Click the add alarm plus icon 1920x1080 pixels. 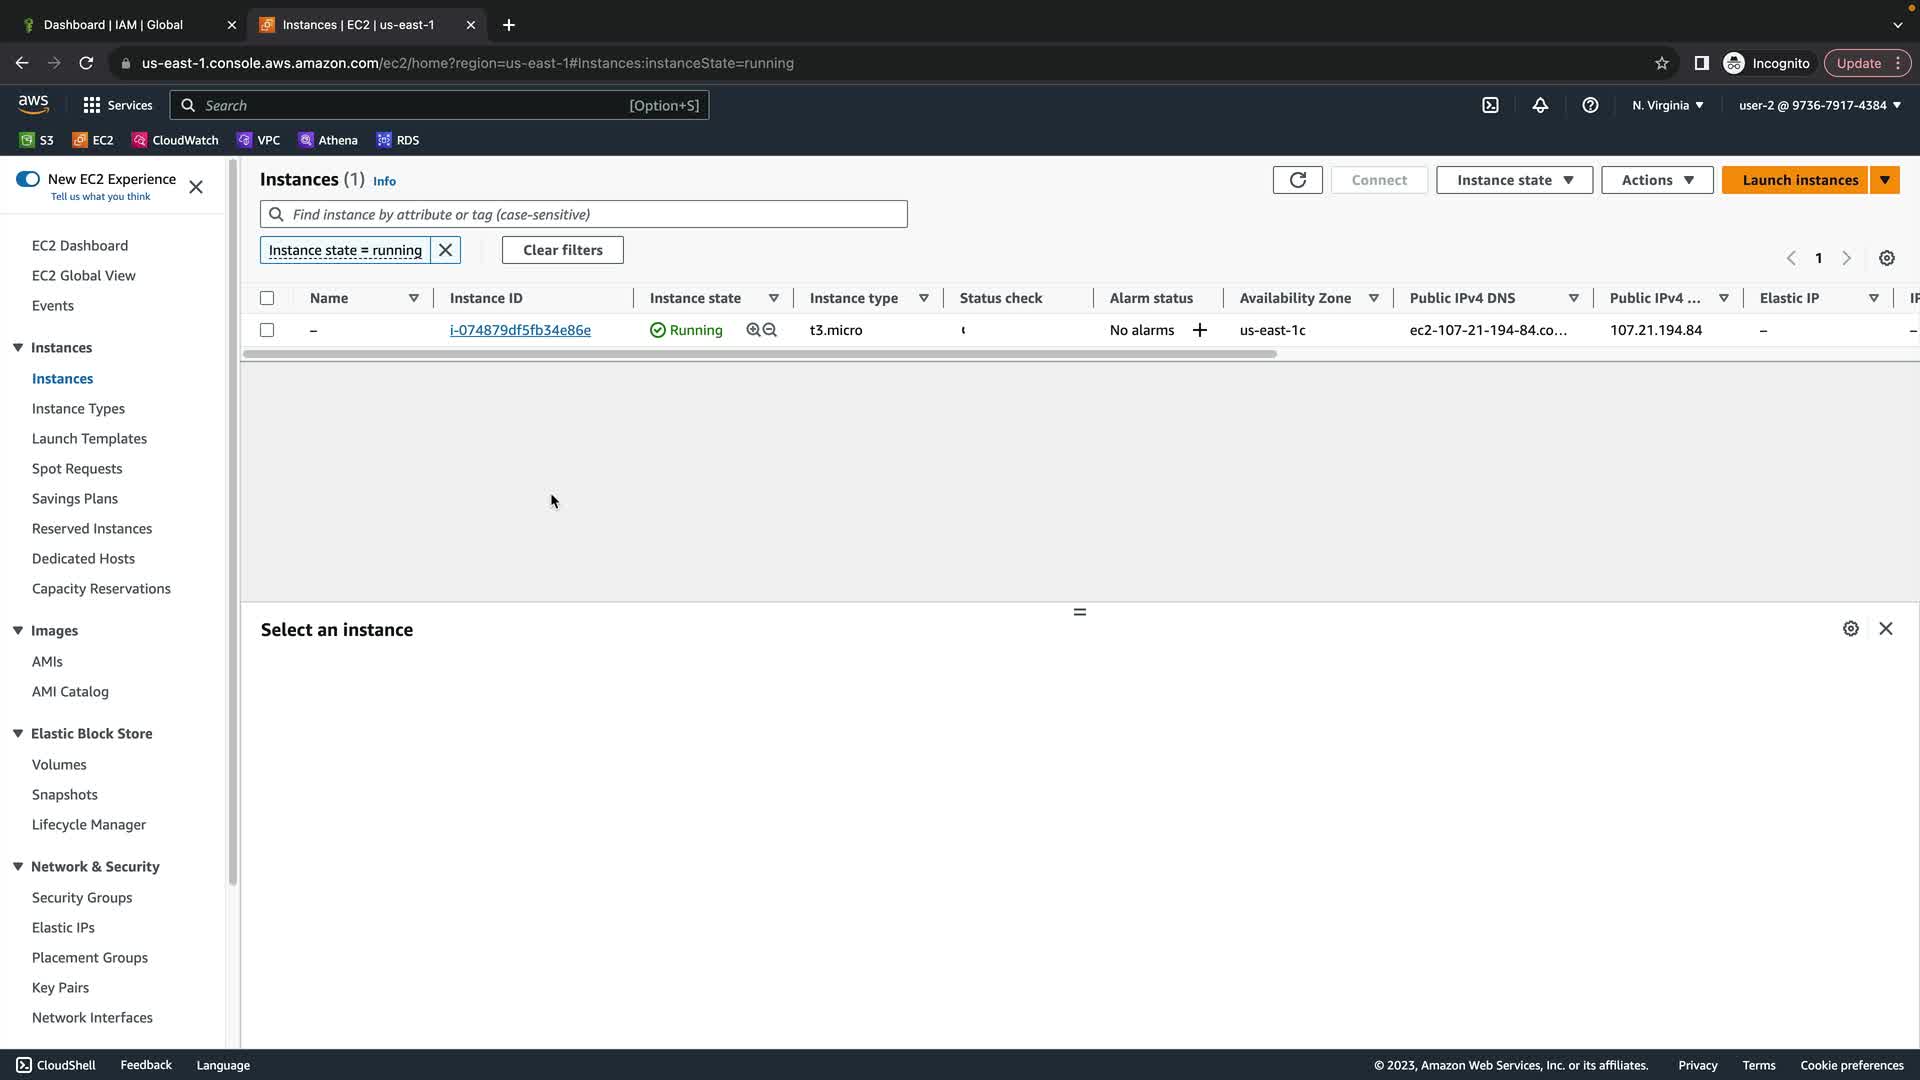pyautogui.click(x=1200, y=330)
